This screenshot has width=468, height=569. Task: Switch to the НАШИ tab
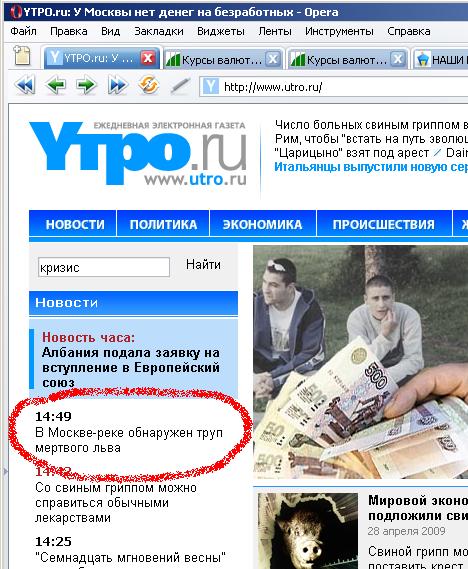click(x=440, y=59)
